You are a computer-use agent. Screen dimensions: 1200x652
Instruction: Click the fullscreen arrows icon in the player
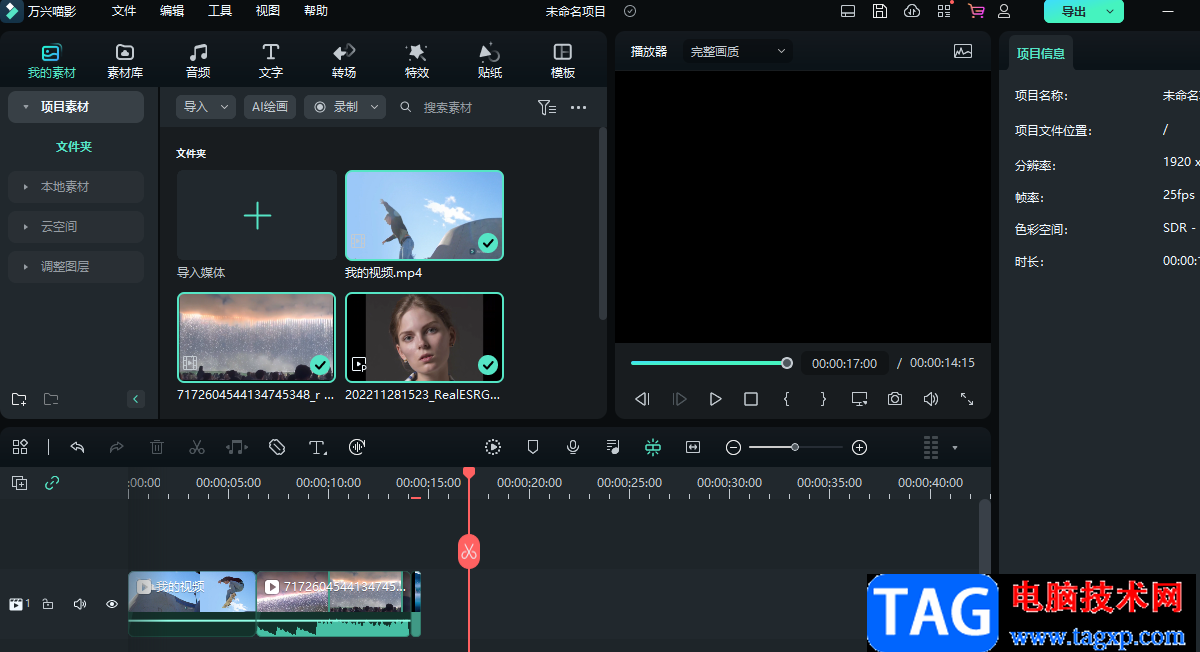tap(967, 399)
